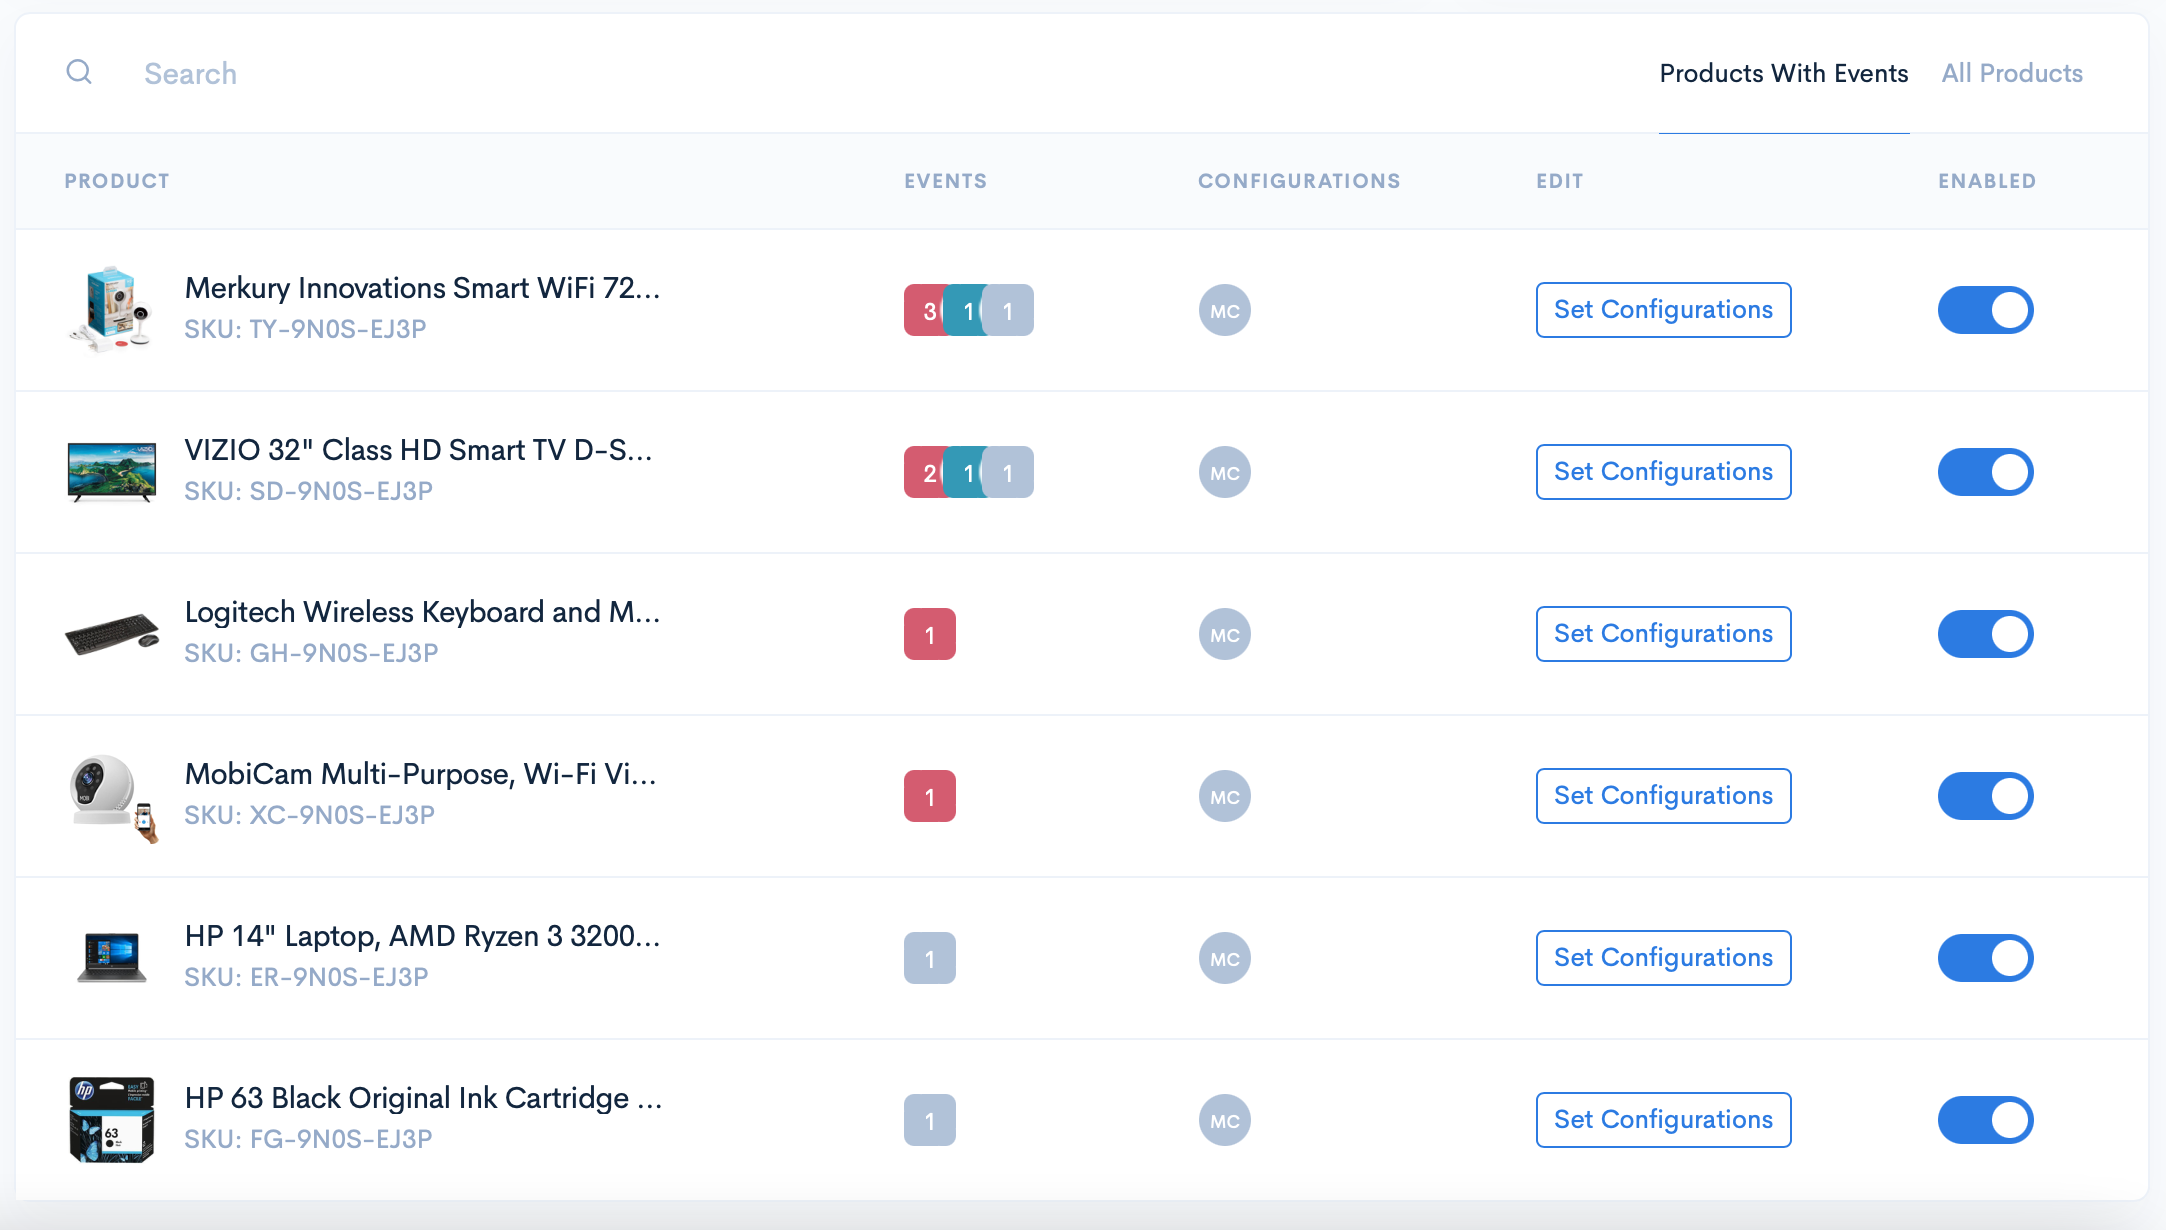Click red 1 event badge for Logitech keyboard
2166x1230 pixels.
(929, 634)
